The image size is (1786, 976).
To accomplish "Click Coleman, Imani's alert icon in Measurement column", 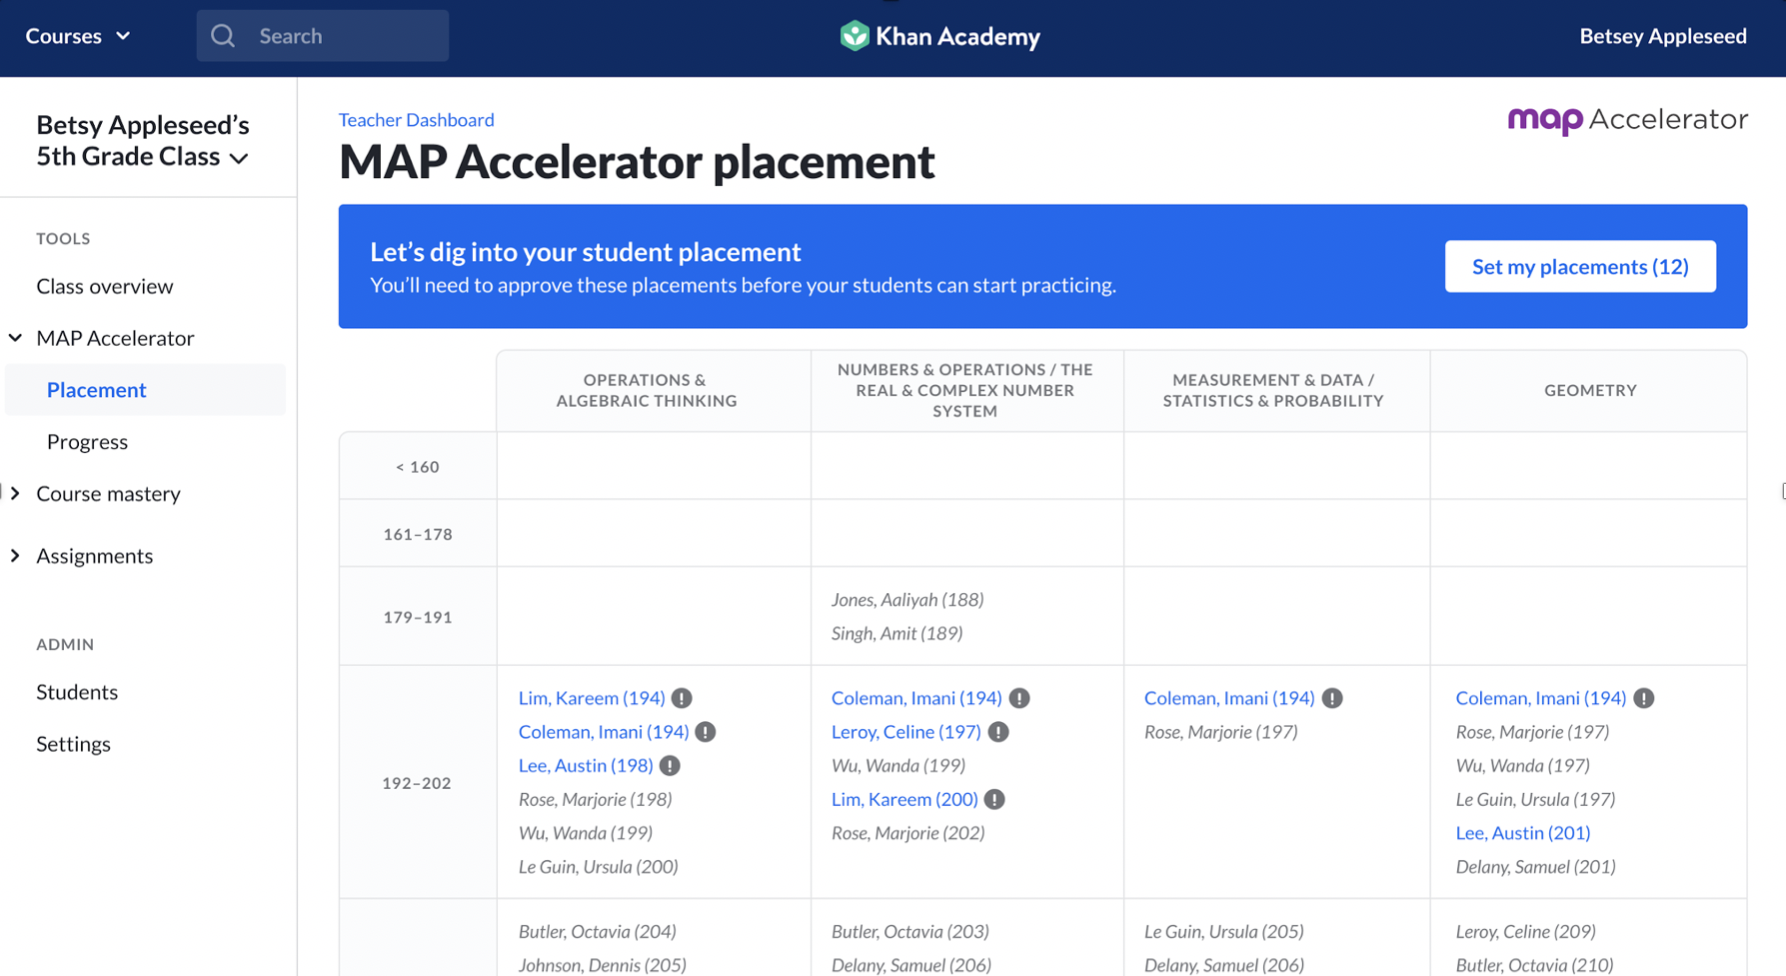I will 1331,697.
